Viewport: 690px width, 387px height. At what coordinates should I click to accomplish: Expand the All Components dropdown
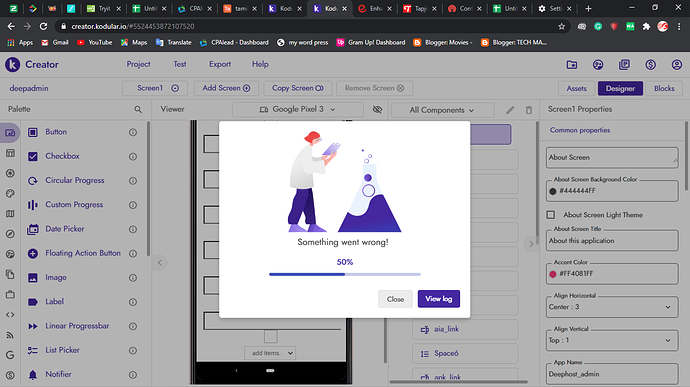pyautogui.click(x=442, y=110)
